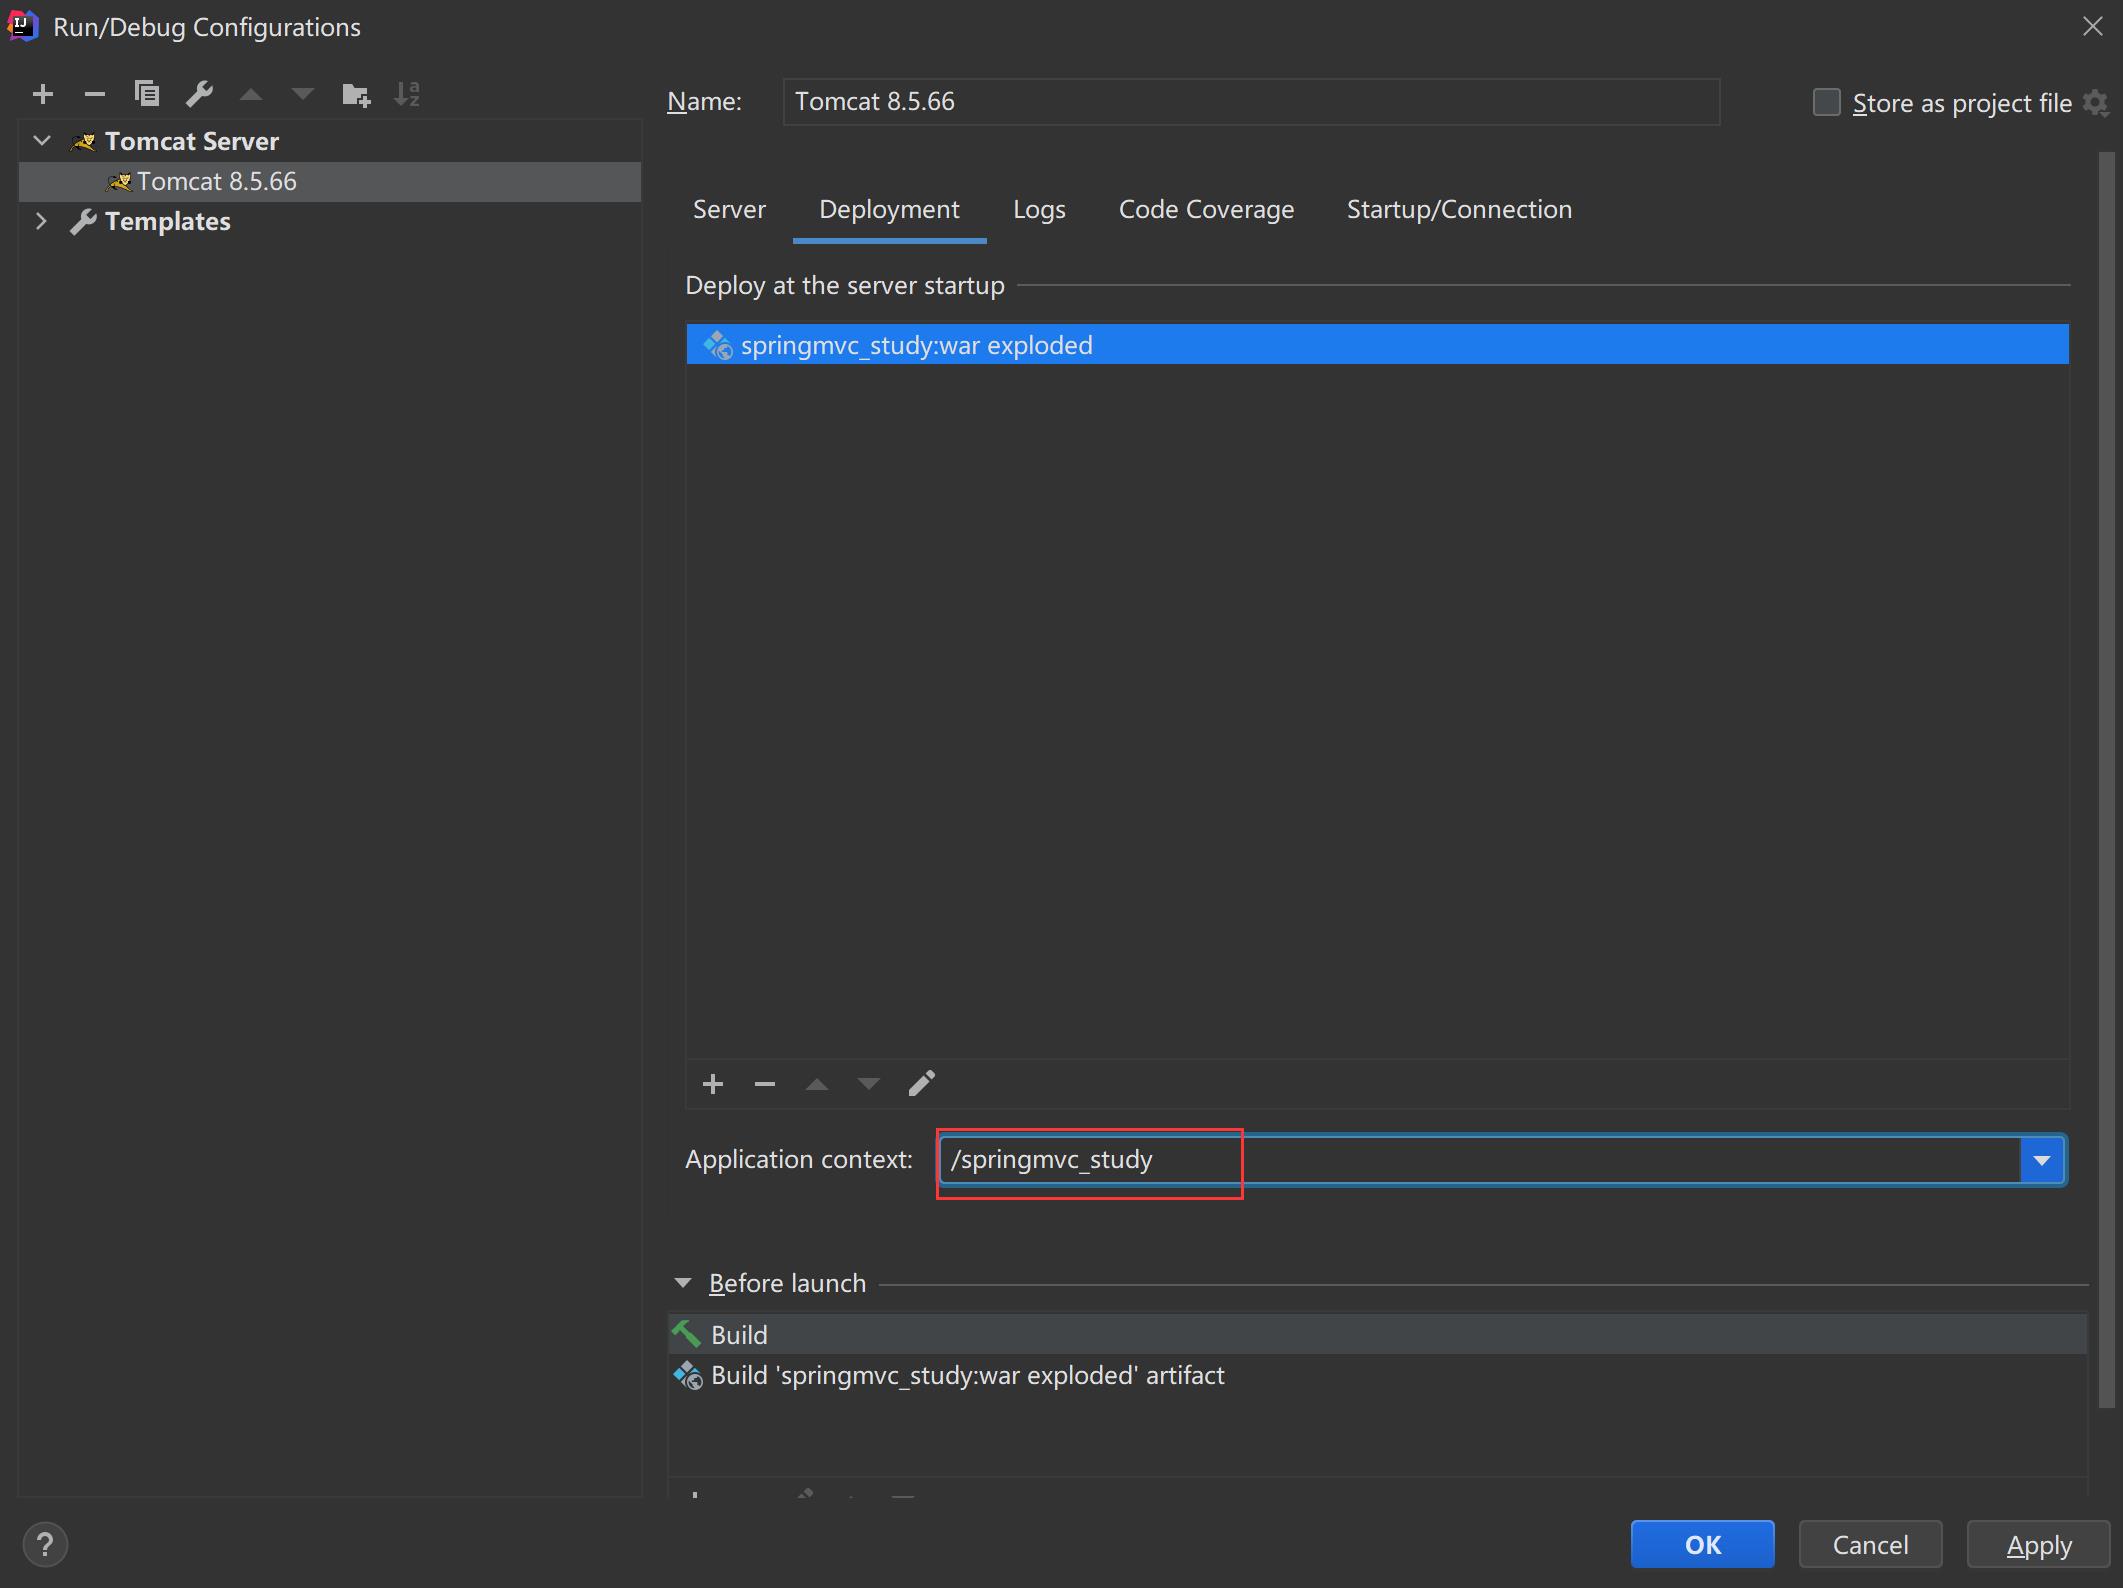Image resolution: width=2123 pixels, height=1588 pixels.
Task: Click the Name input field
Action: [x=1251, y=102]
